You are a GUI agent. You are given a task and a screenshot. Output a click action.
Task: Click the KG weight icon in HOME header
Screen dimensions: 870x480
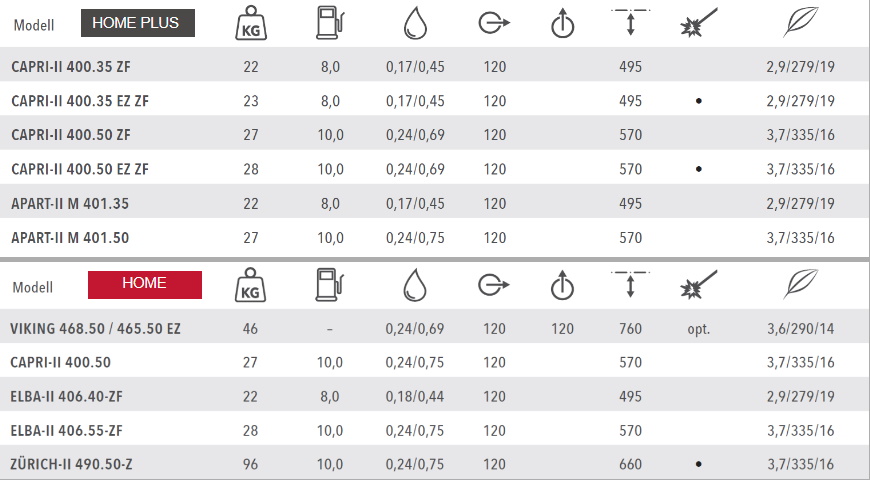click(250, 285)
